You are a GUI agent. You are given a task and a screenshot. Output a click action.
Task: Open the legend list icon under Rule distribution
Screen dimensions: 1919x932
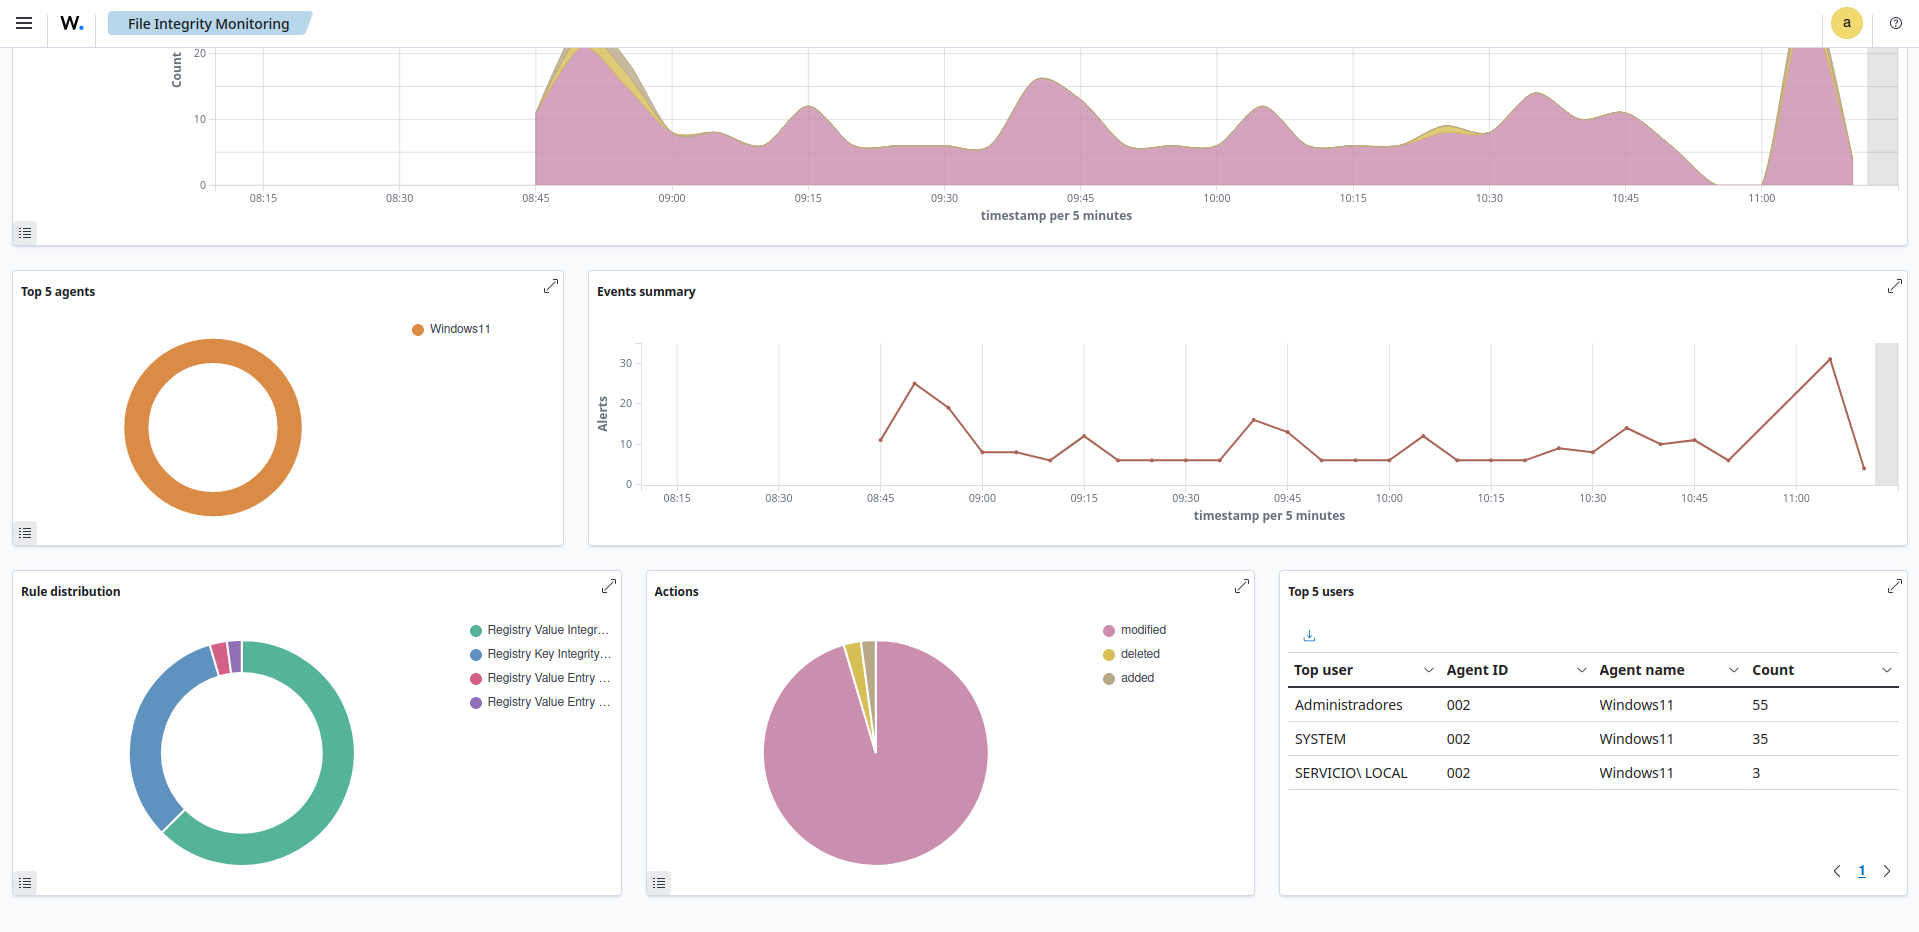[25, 882]
